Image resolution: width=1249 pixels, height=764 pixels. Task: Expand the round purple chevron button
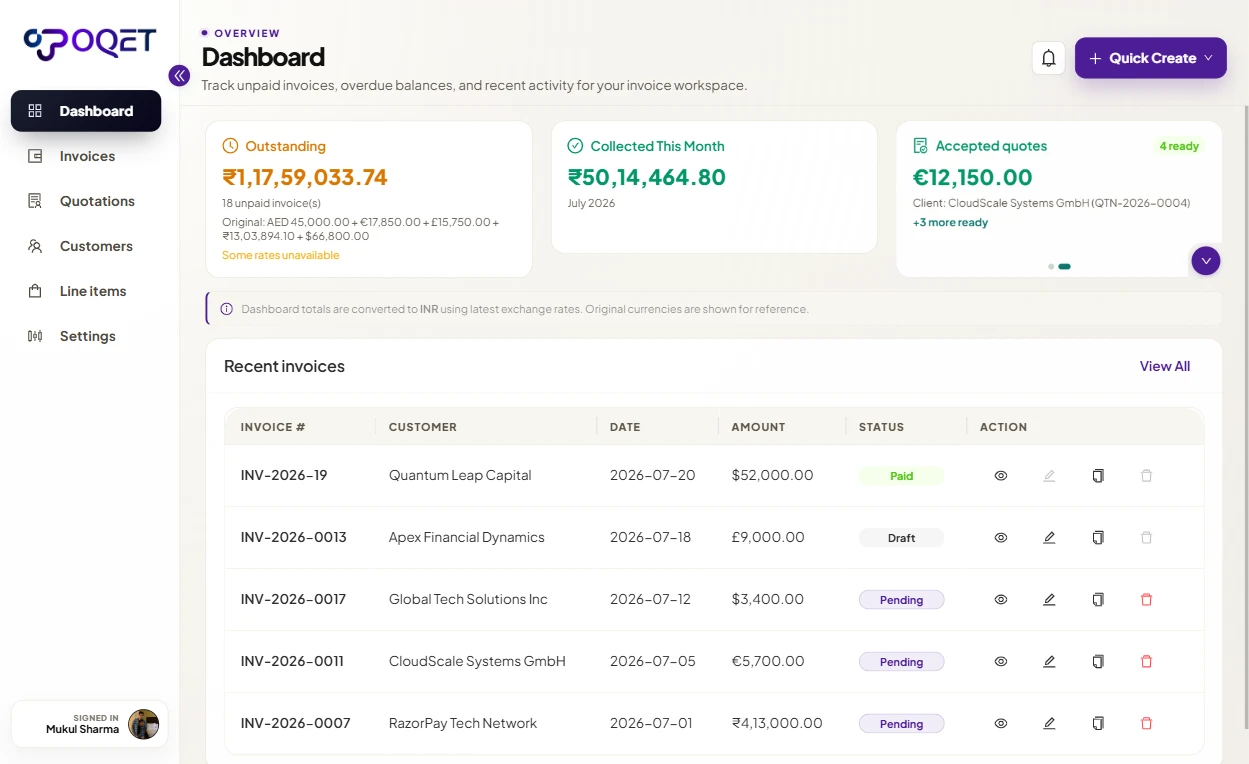(1206, 260)
